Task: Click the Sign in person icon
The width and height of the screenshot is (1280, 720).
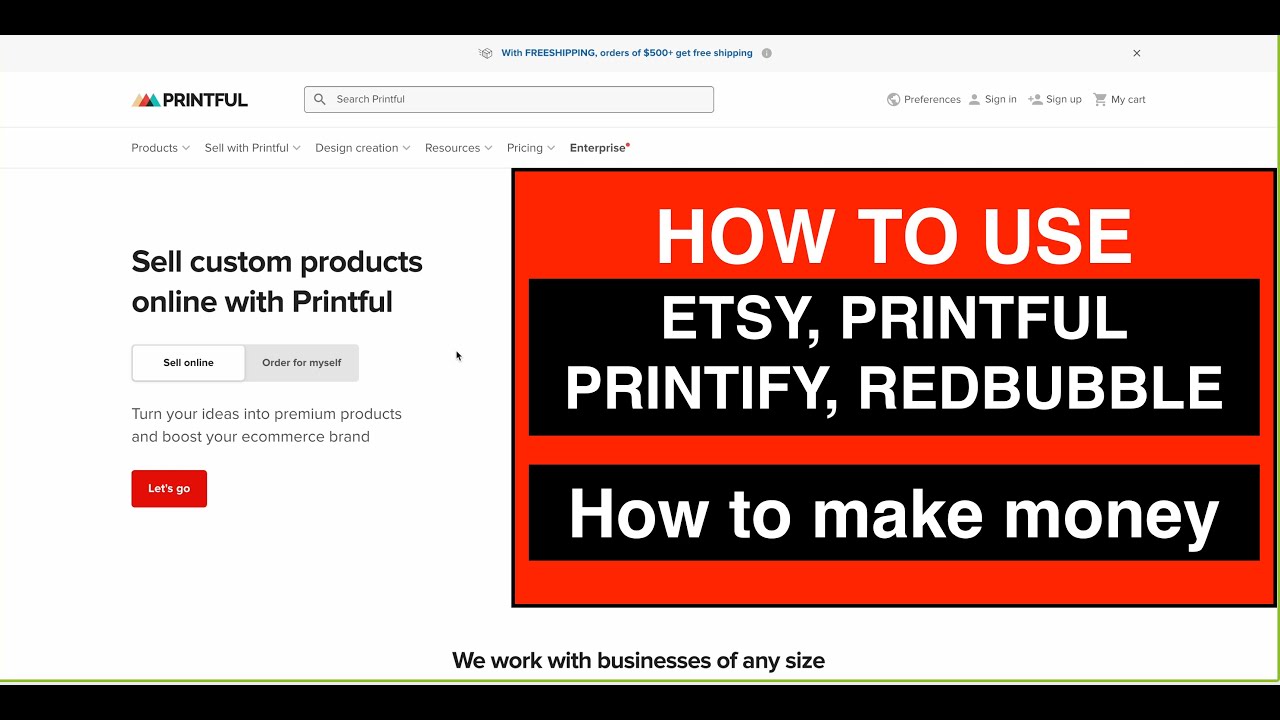Action: (974, 99)
